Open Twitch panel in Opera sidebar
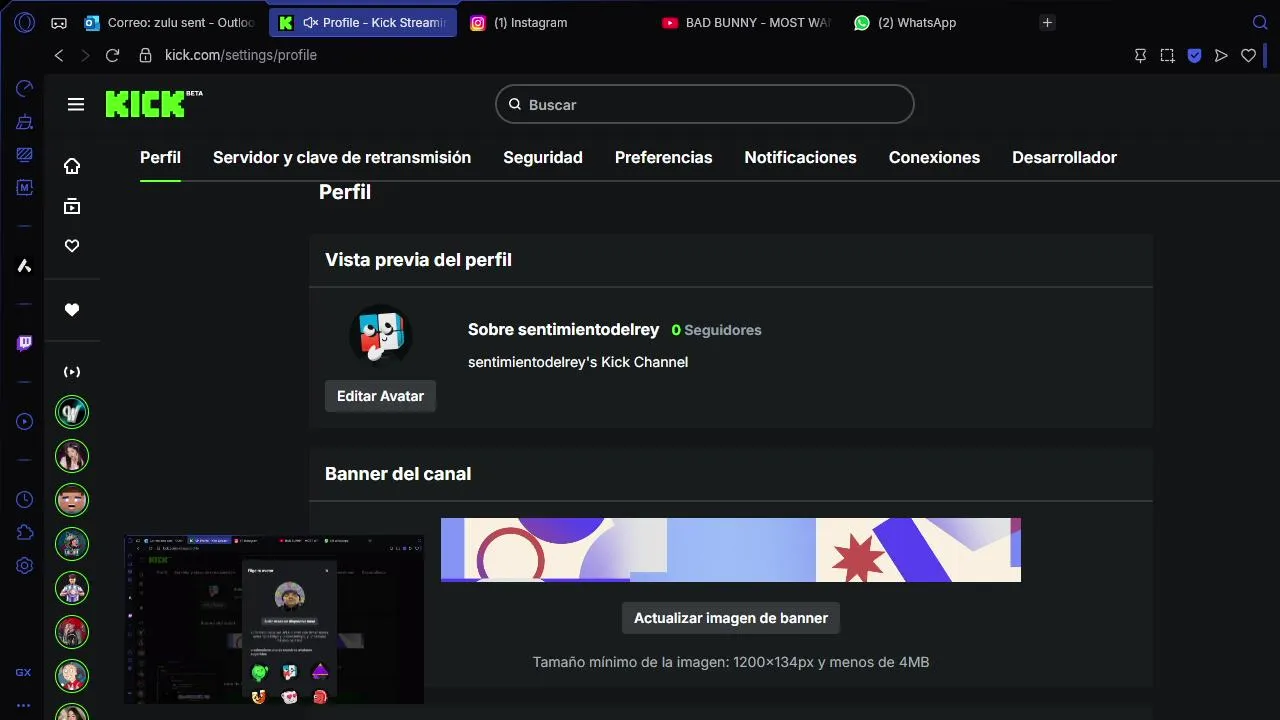This screenshot has height=720, width=1280. 25,343
